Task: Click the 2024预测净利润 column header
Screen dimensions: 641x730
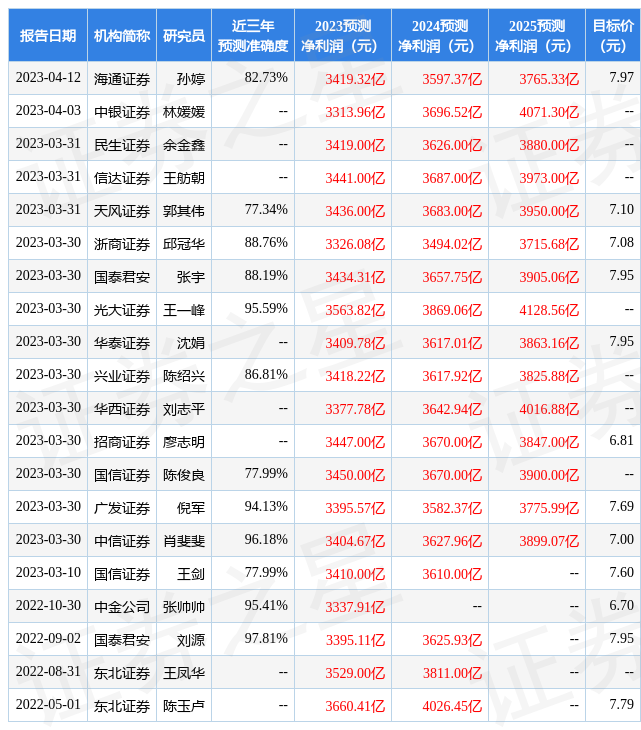Action: pyautogui.click(x=440, y=36)
